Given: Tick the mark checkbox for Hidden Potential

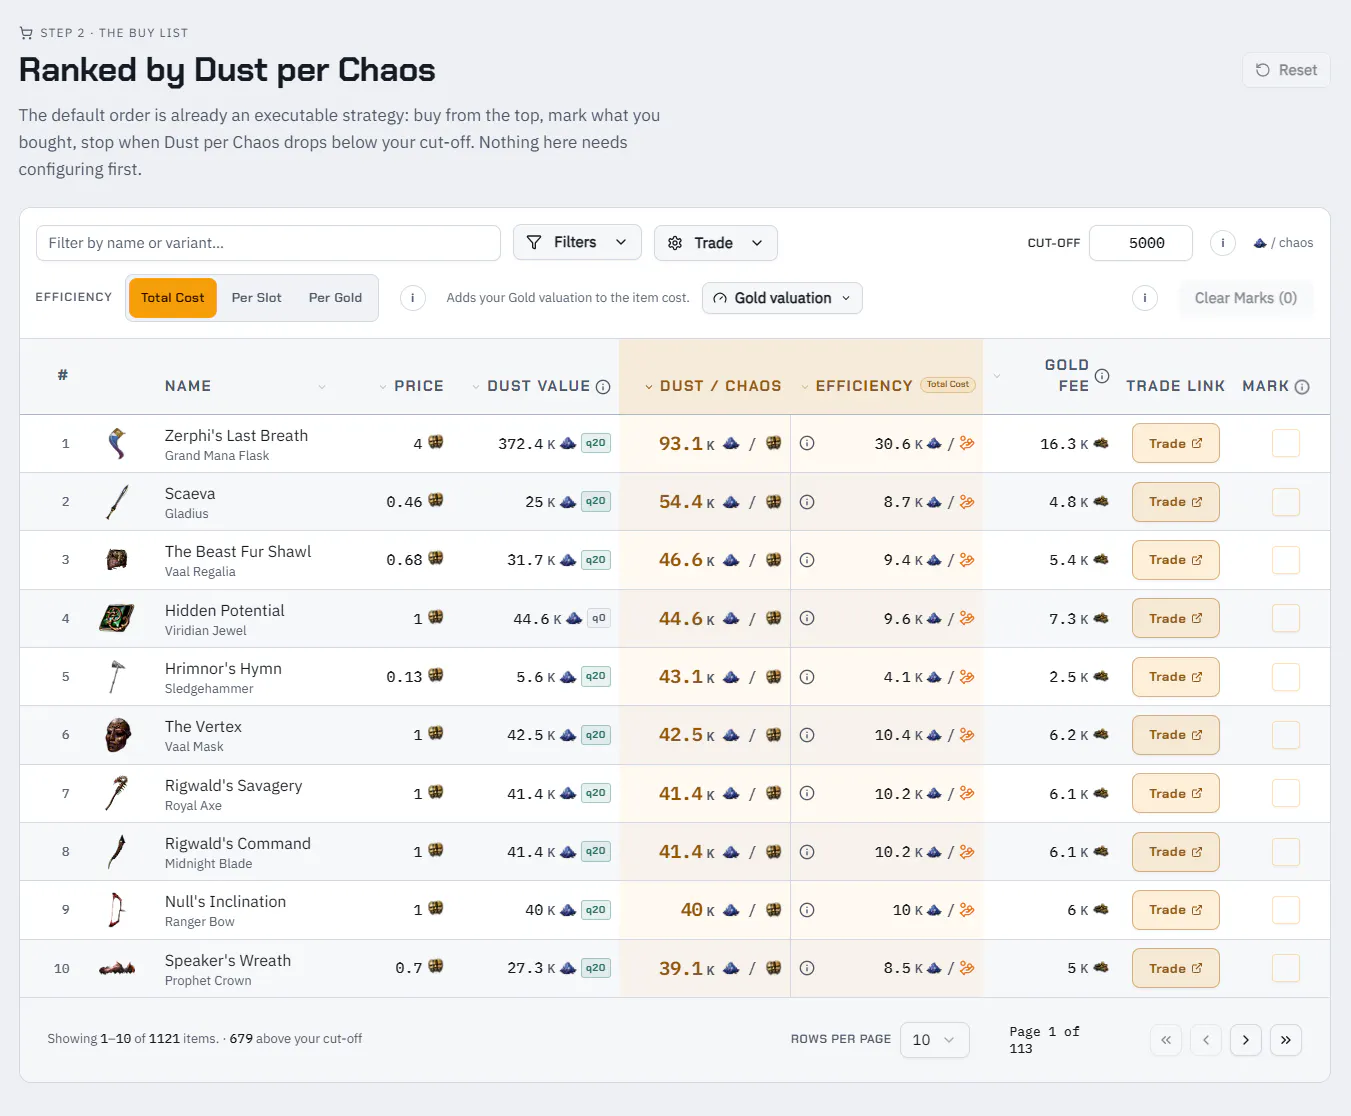Looking at the screenshot, I should click(x=1286, y=618).
